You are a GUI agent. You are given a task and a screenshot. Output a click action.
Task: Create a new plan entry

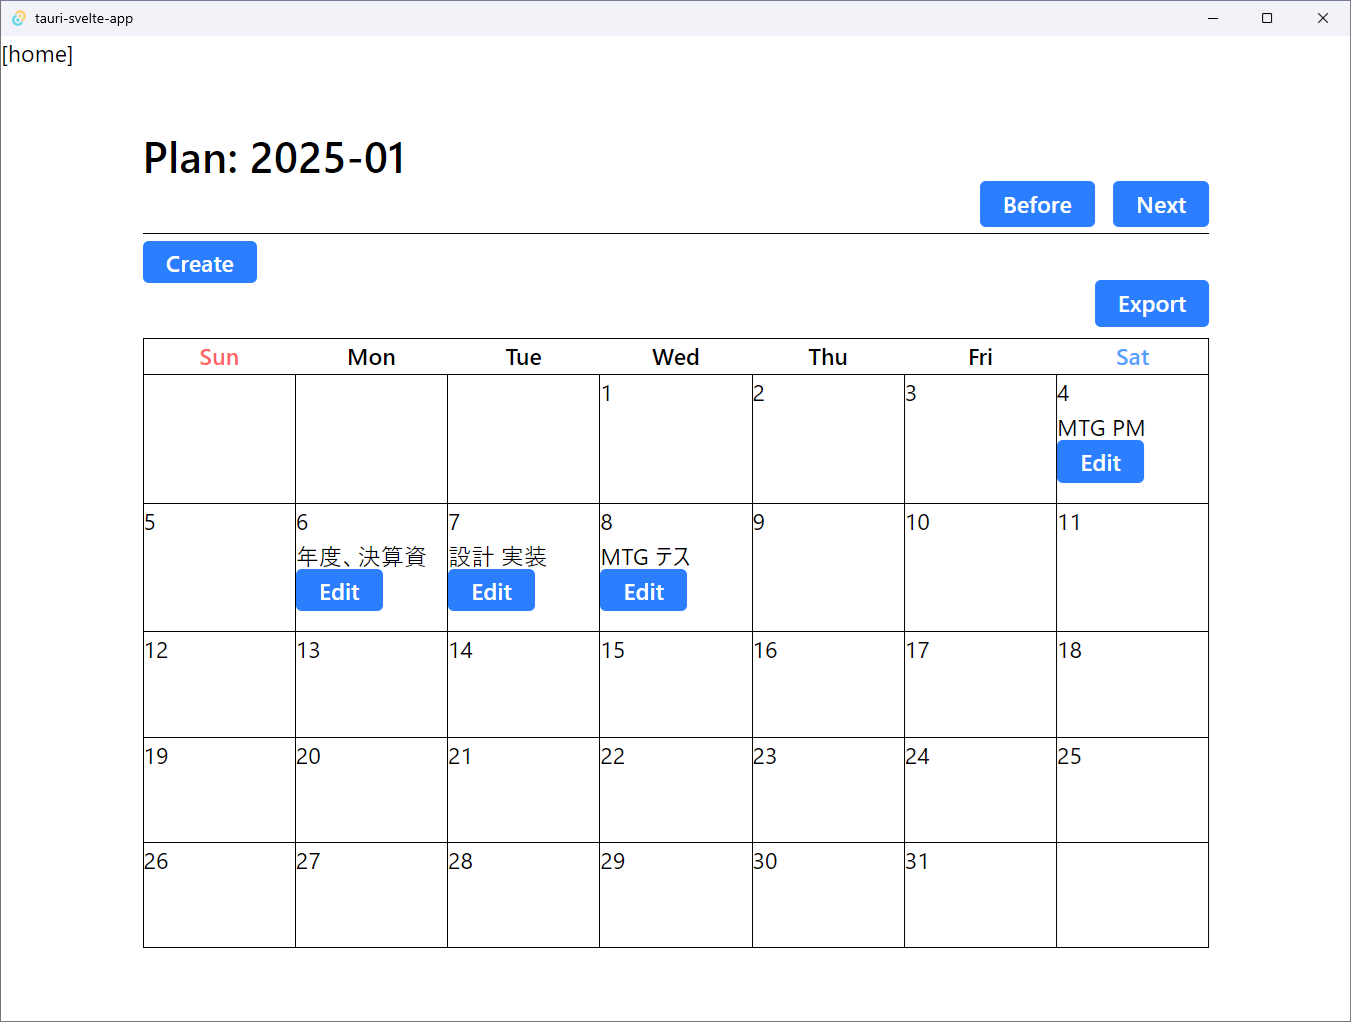(x=200, y=262)
